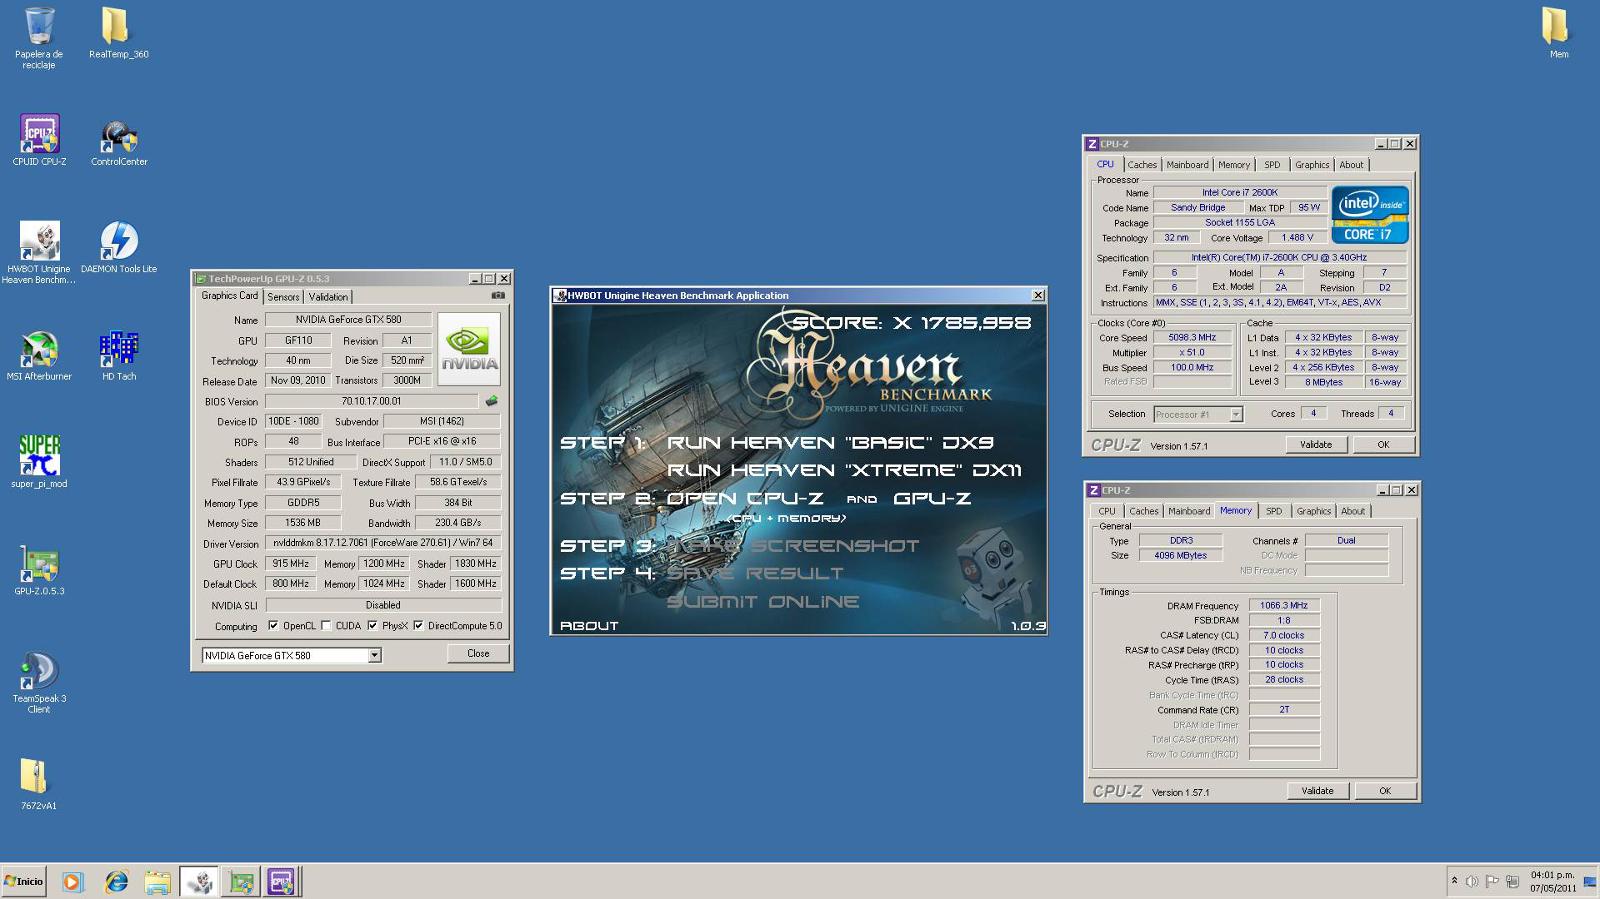Open About tab in bottom CPU-Z window
Image resolution: width=1600 pixels, height=899 pixels.
(x=1353, y=511)
